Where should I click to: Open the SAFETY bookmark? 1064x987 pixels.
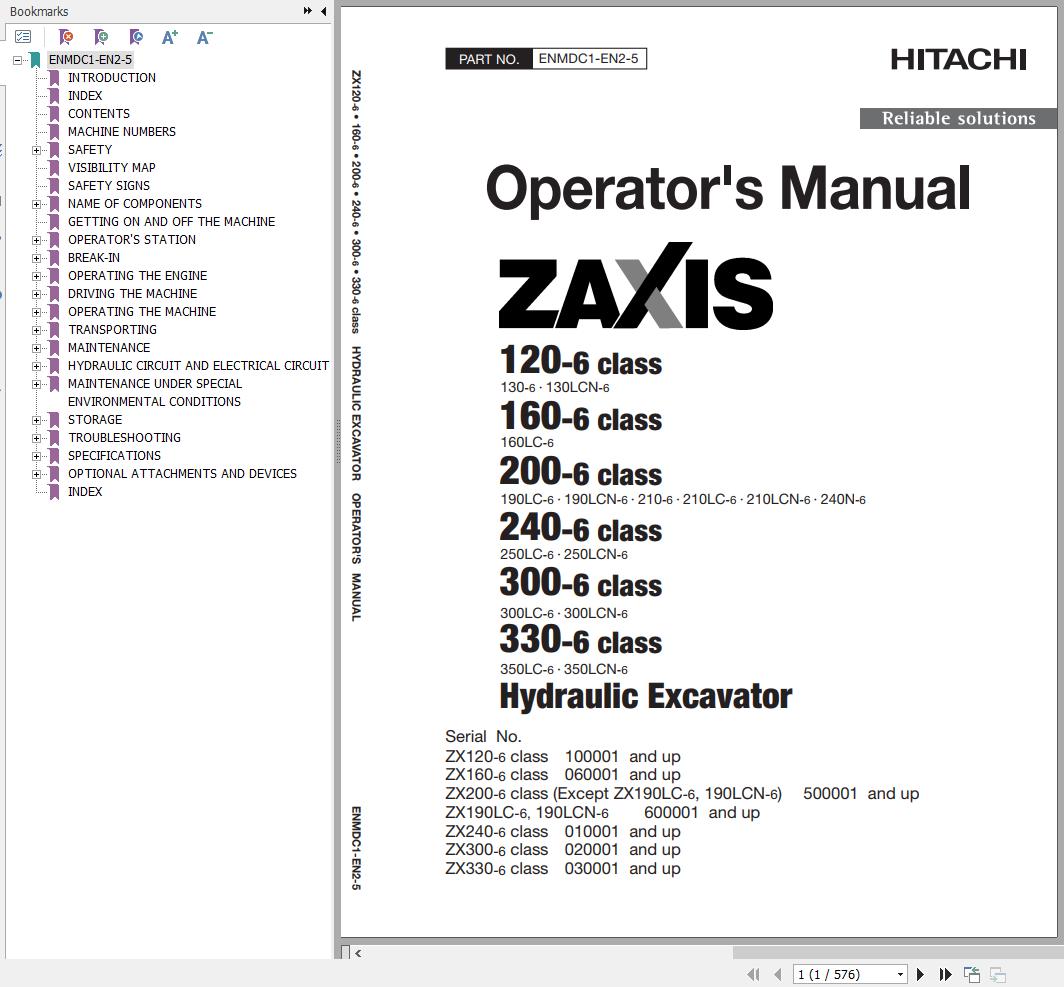click(x=90, y=149)
